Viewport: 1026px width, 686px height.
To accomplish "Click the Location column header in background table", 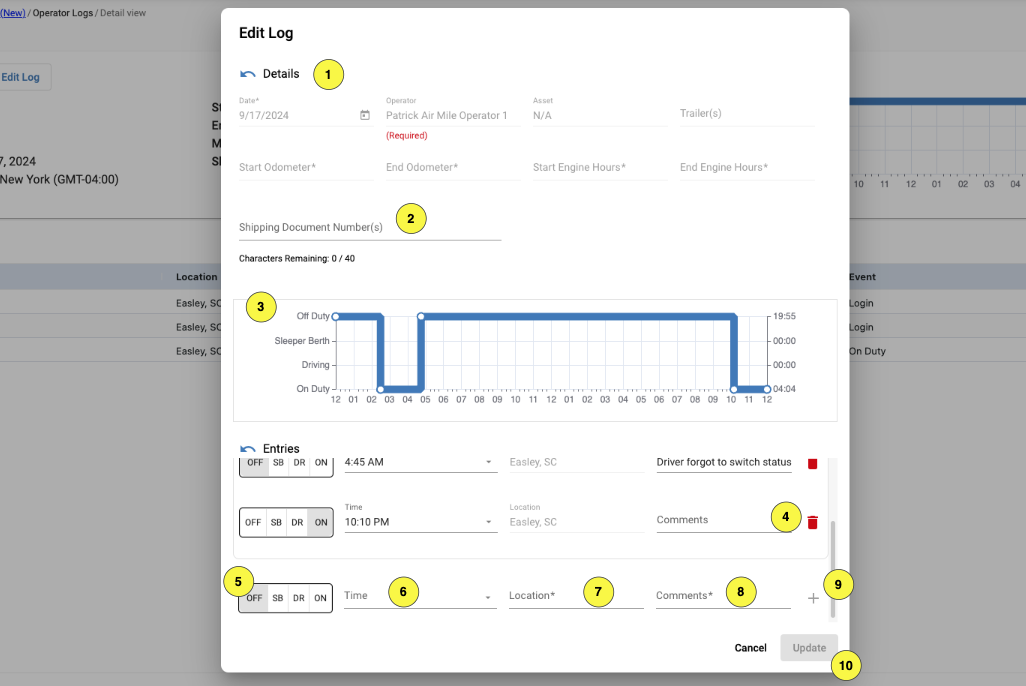I will (196, 277).
